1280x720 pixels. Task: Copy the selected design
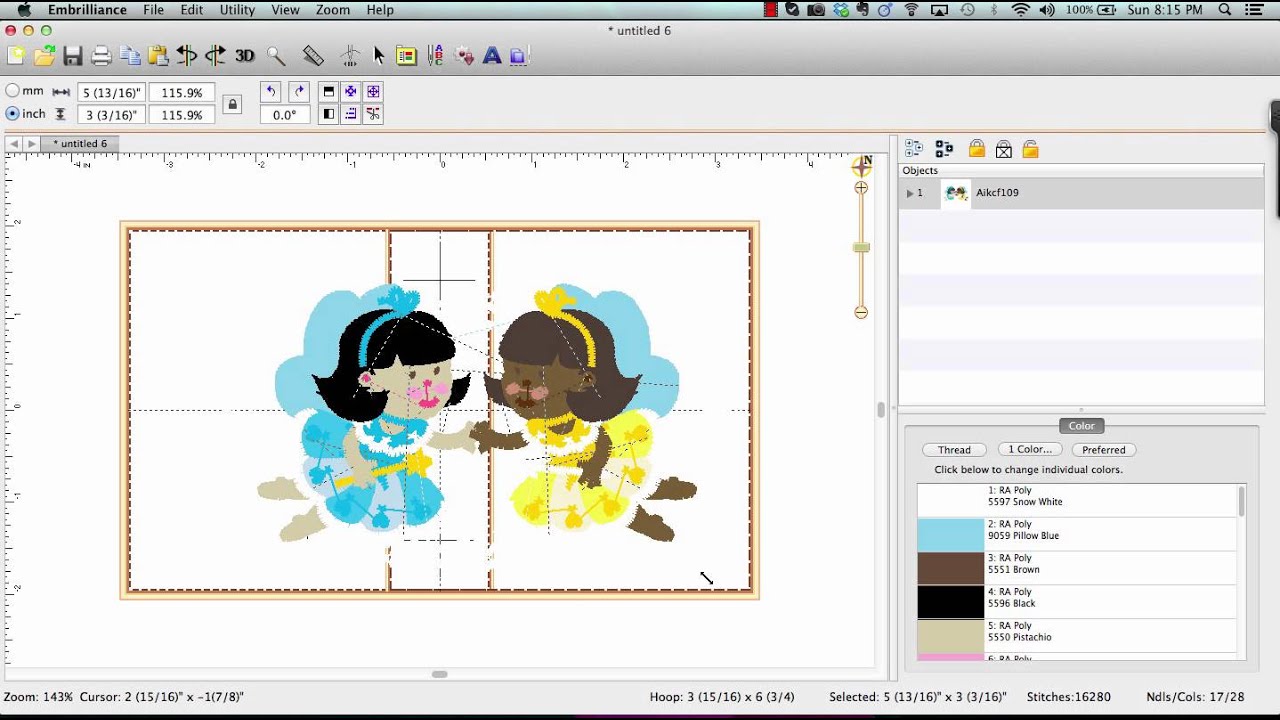[x=130, y=56]
